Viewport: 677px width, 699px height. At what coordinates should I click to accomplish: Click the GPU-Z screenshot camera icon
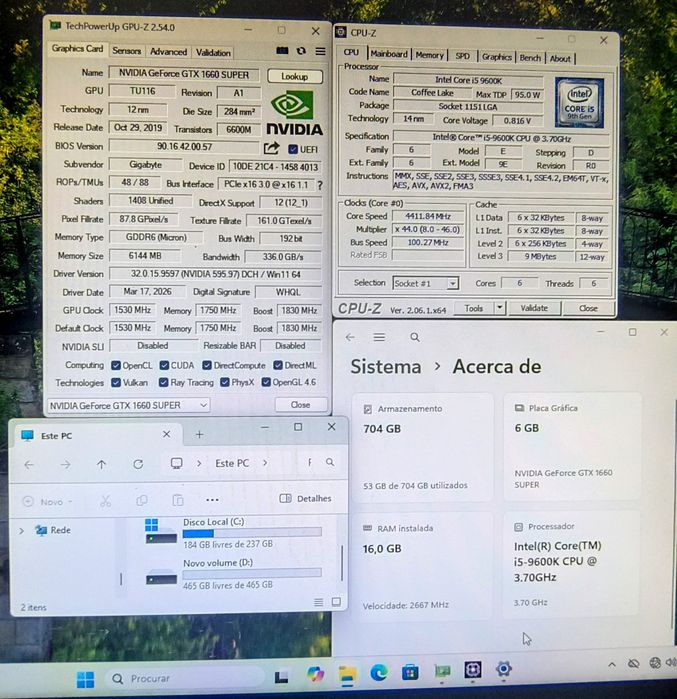coord(282,50)
